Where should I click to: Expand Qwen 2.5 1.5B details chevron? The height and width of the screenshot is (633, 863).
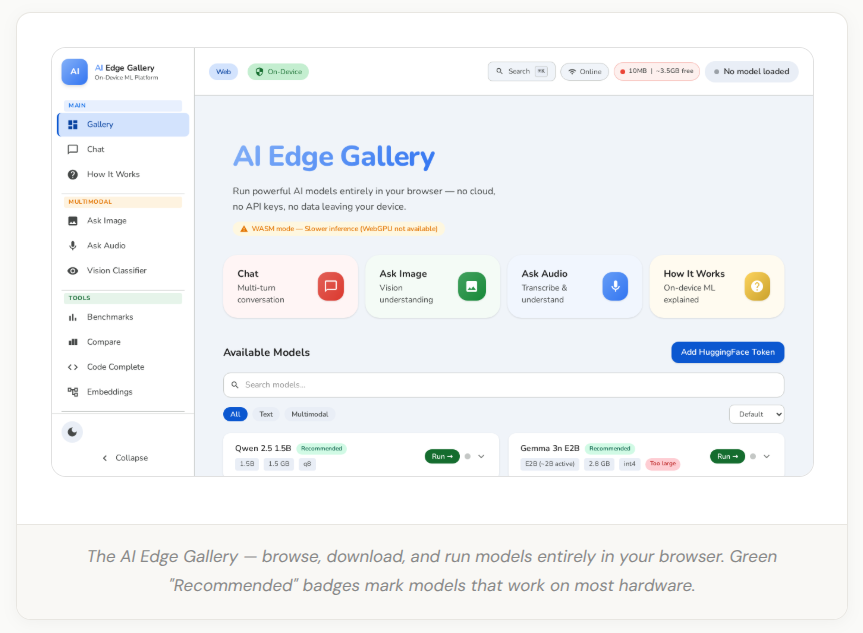[481, 456]
